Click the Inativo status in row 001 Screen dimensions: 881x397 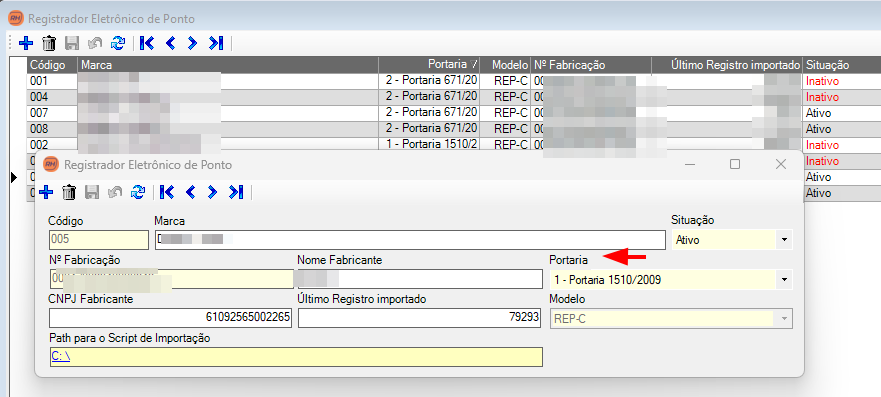pyautogui.click(x=822, y=81)
